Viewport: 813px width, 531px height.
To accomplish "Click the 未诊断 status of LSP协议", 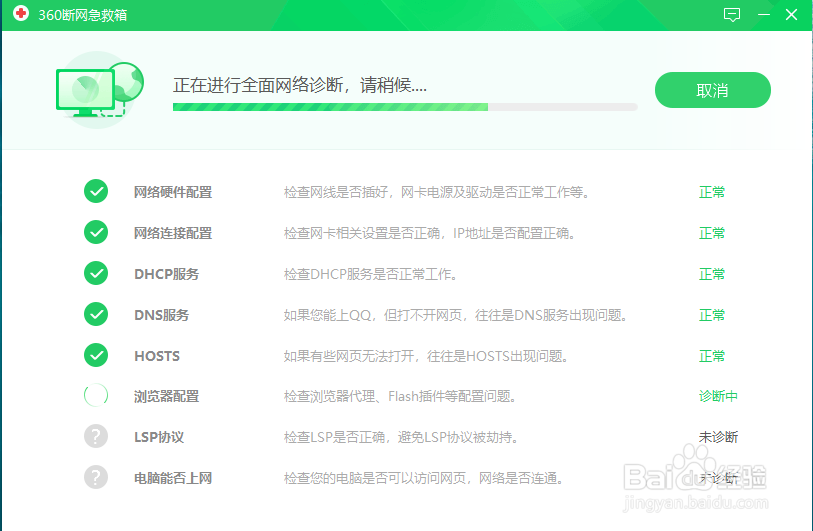I will tap(718, 438).
